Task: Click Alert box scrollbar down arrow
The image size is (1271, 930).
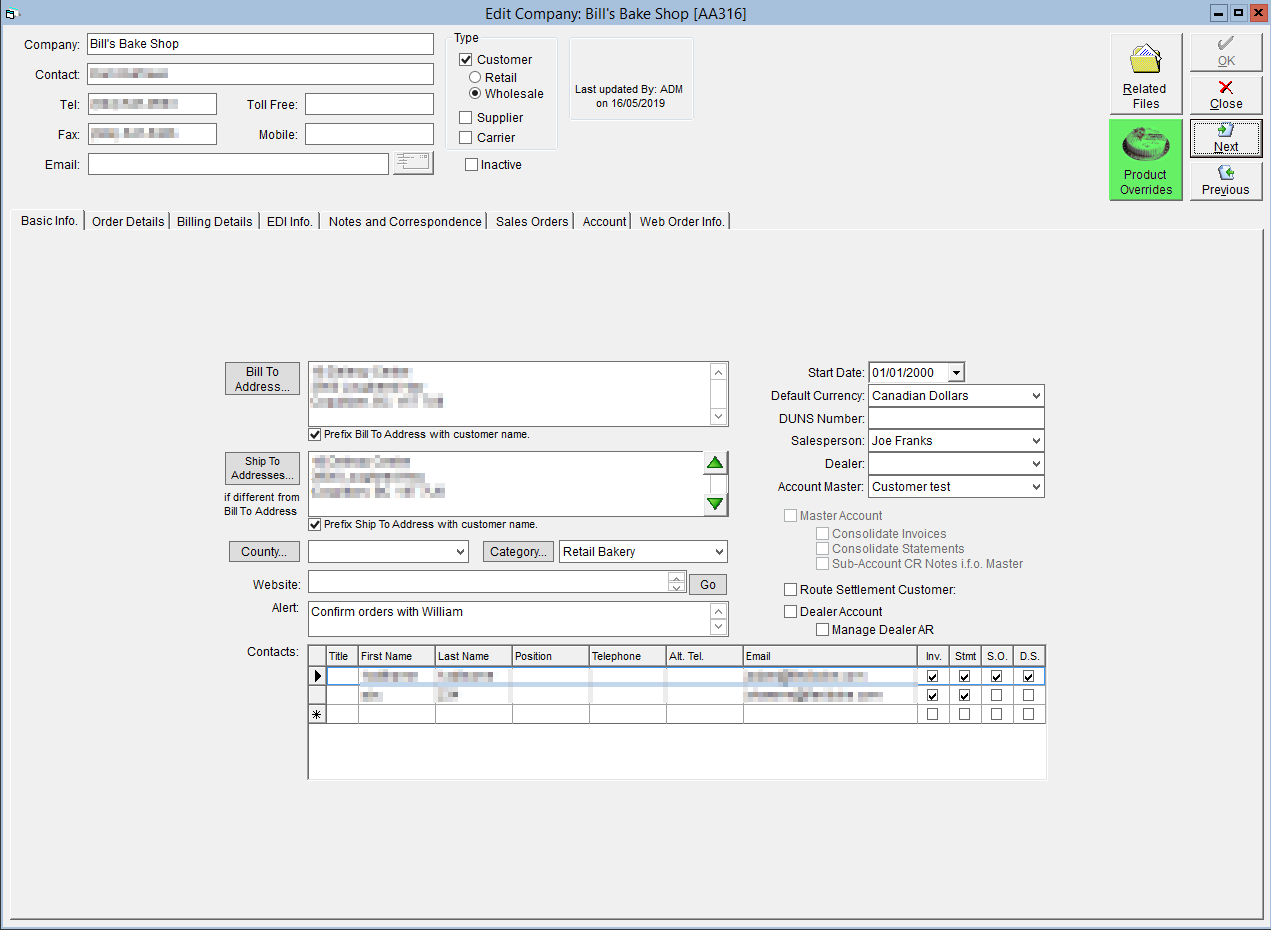Action: [x=719, y=627]
